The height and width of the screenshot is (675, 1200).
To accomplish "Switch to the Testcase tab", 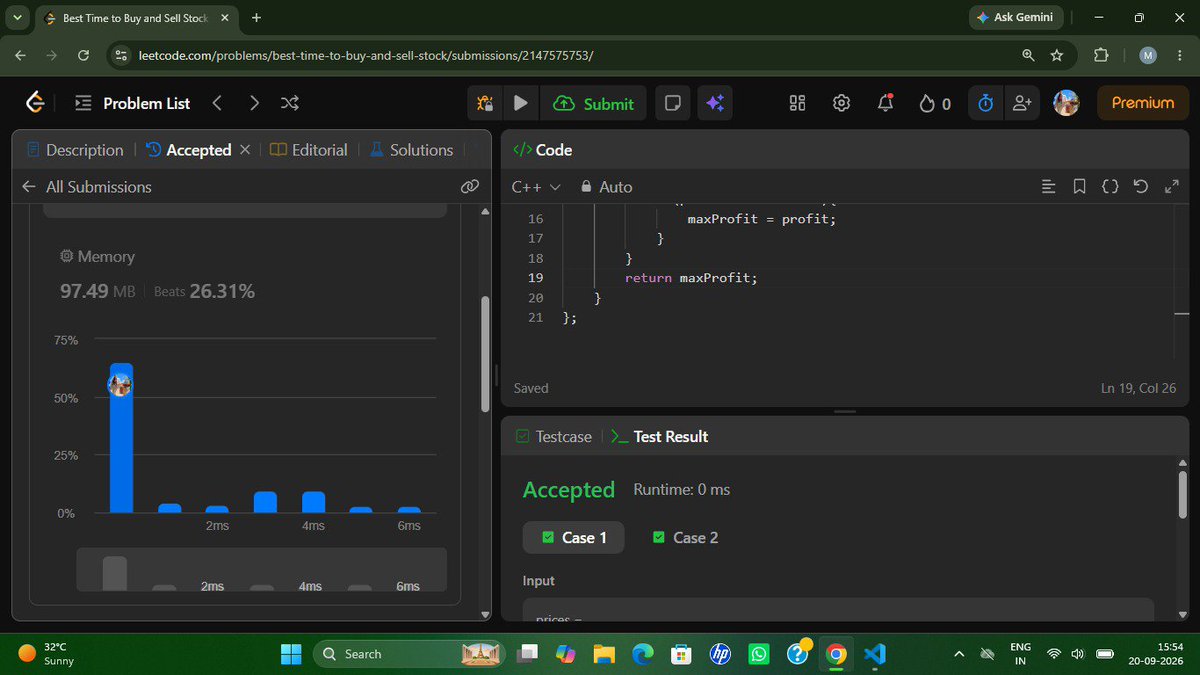I will click(x=553, y=437).
